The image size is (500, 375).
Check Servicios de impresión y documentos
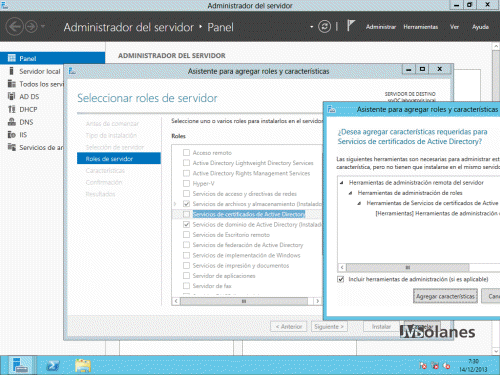pos(186,265)
